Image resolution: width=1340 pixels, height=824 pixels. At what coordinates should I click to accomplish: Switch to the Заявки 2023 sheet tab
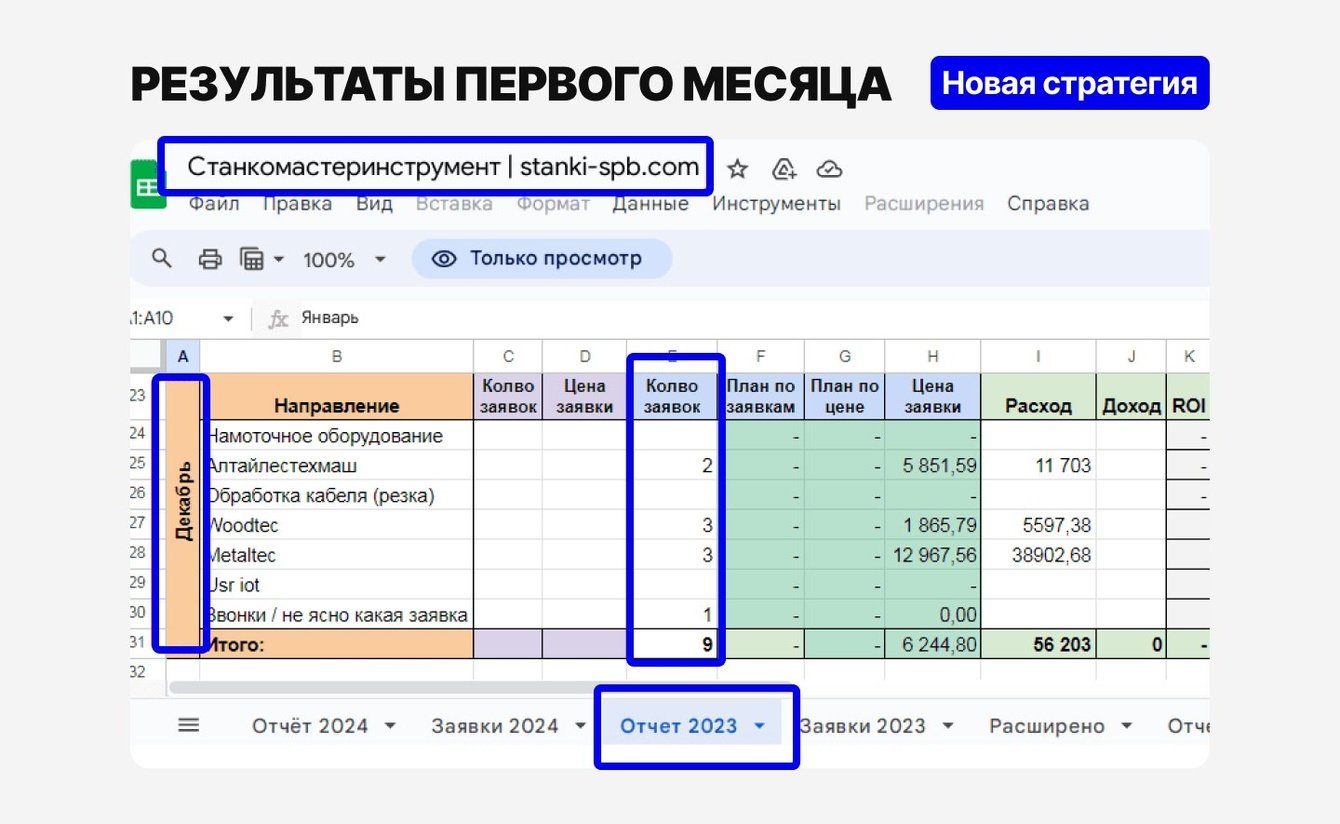[863, 726]
